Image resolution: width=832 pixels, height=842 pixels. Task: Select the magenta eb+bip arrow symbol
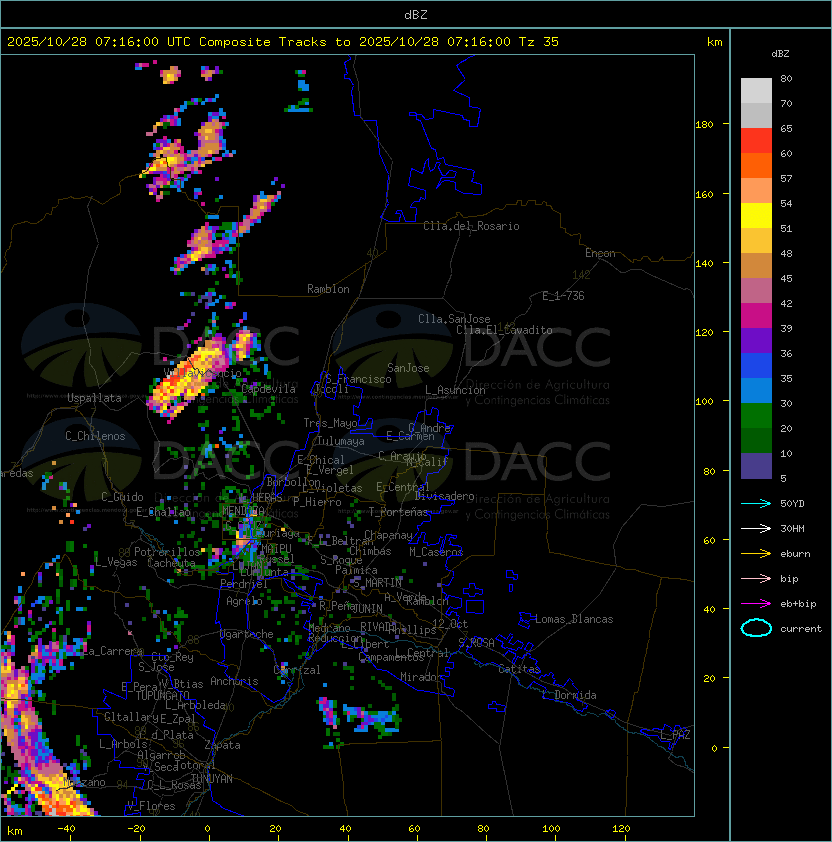756,604
